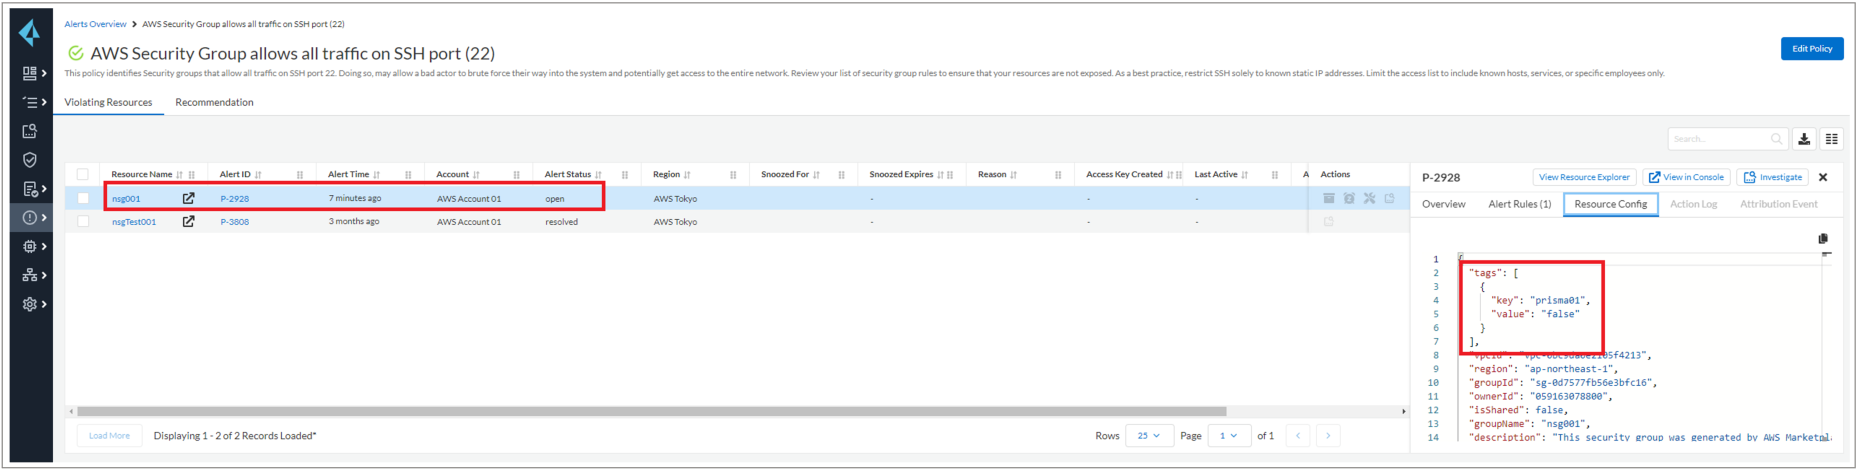Check the nsgTest001 row checkbox

(x=83, y=221)
